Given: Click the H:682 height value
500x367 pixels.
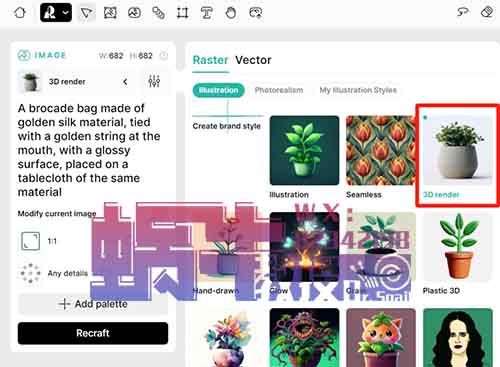Looking at the screenshot, I should pyautogui.click(x=141, y=55).
